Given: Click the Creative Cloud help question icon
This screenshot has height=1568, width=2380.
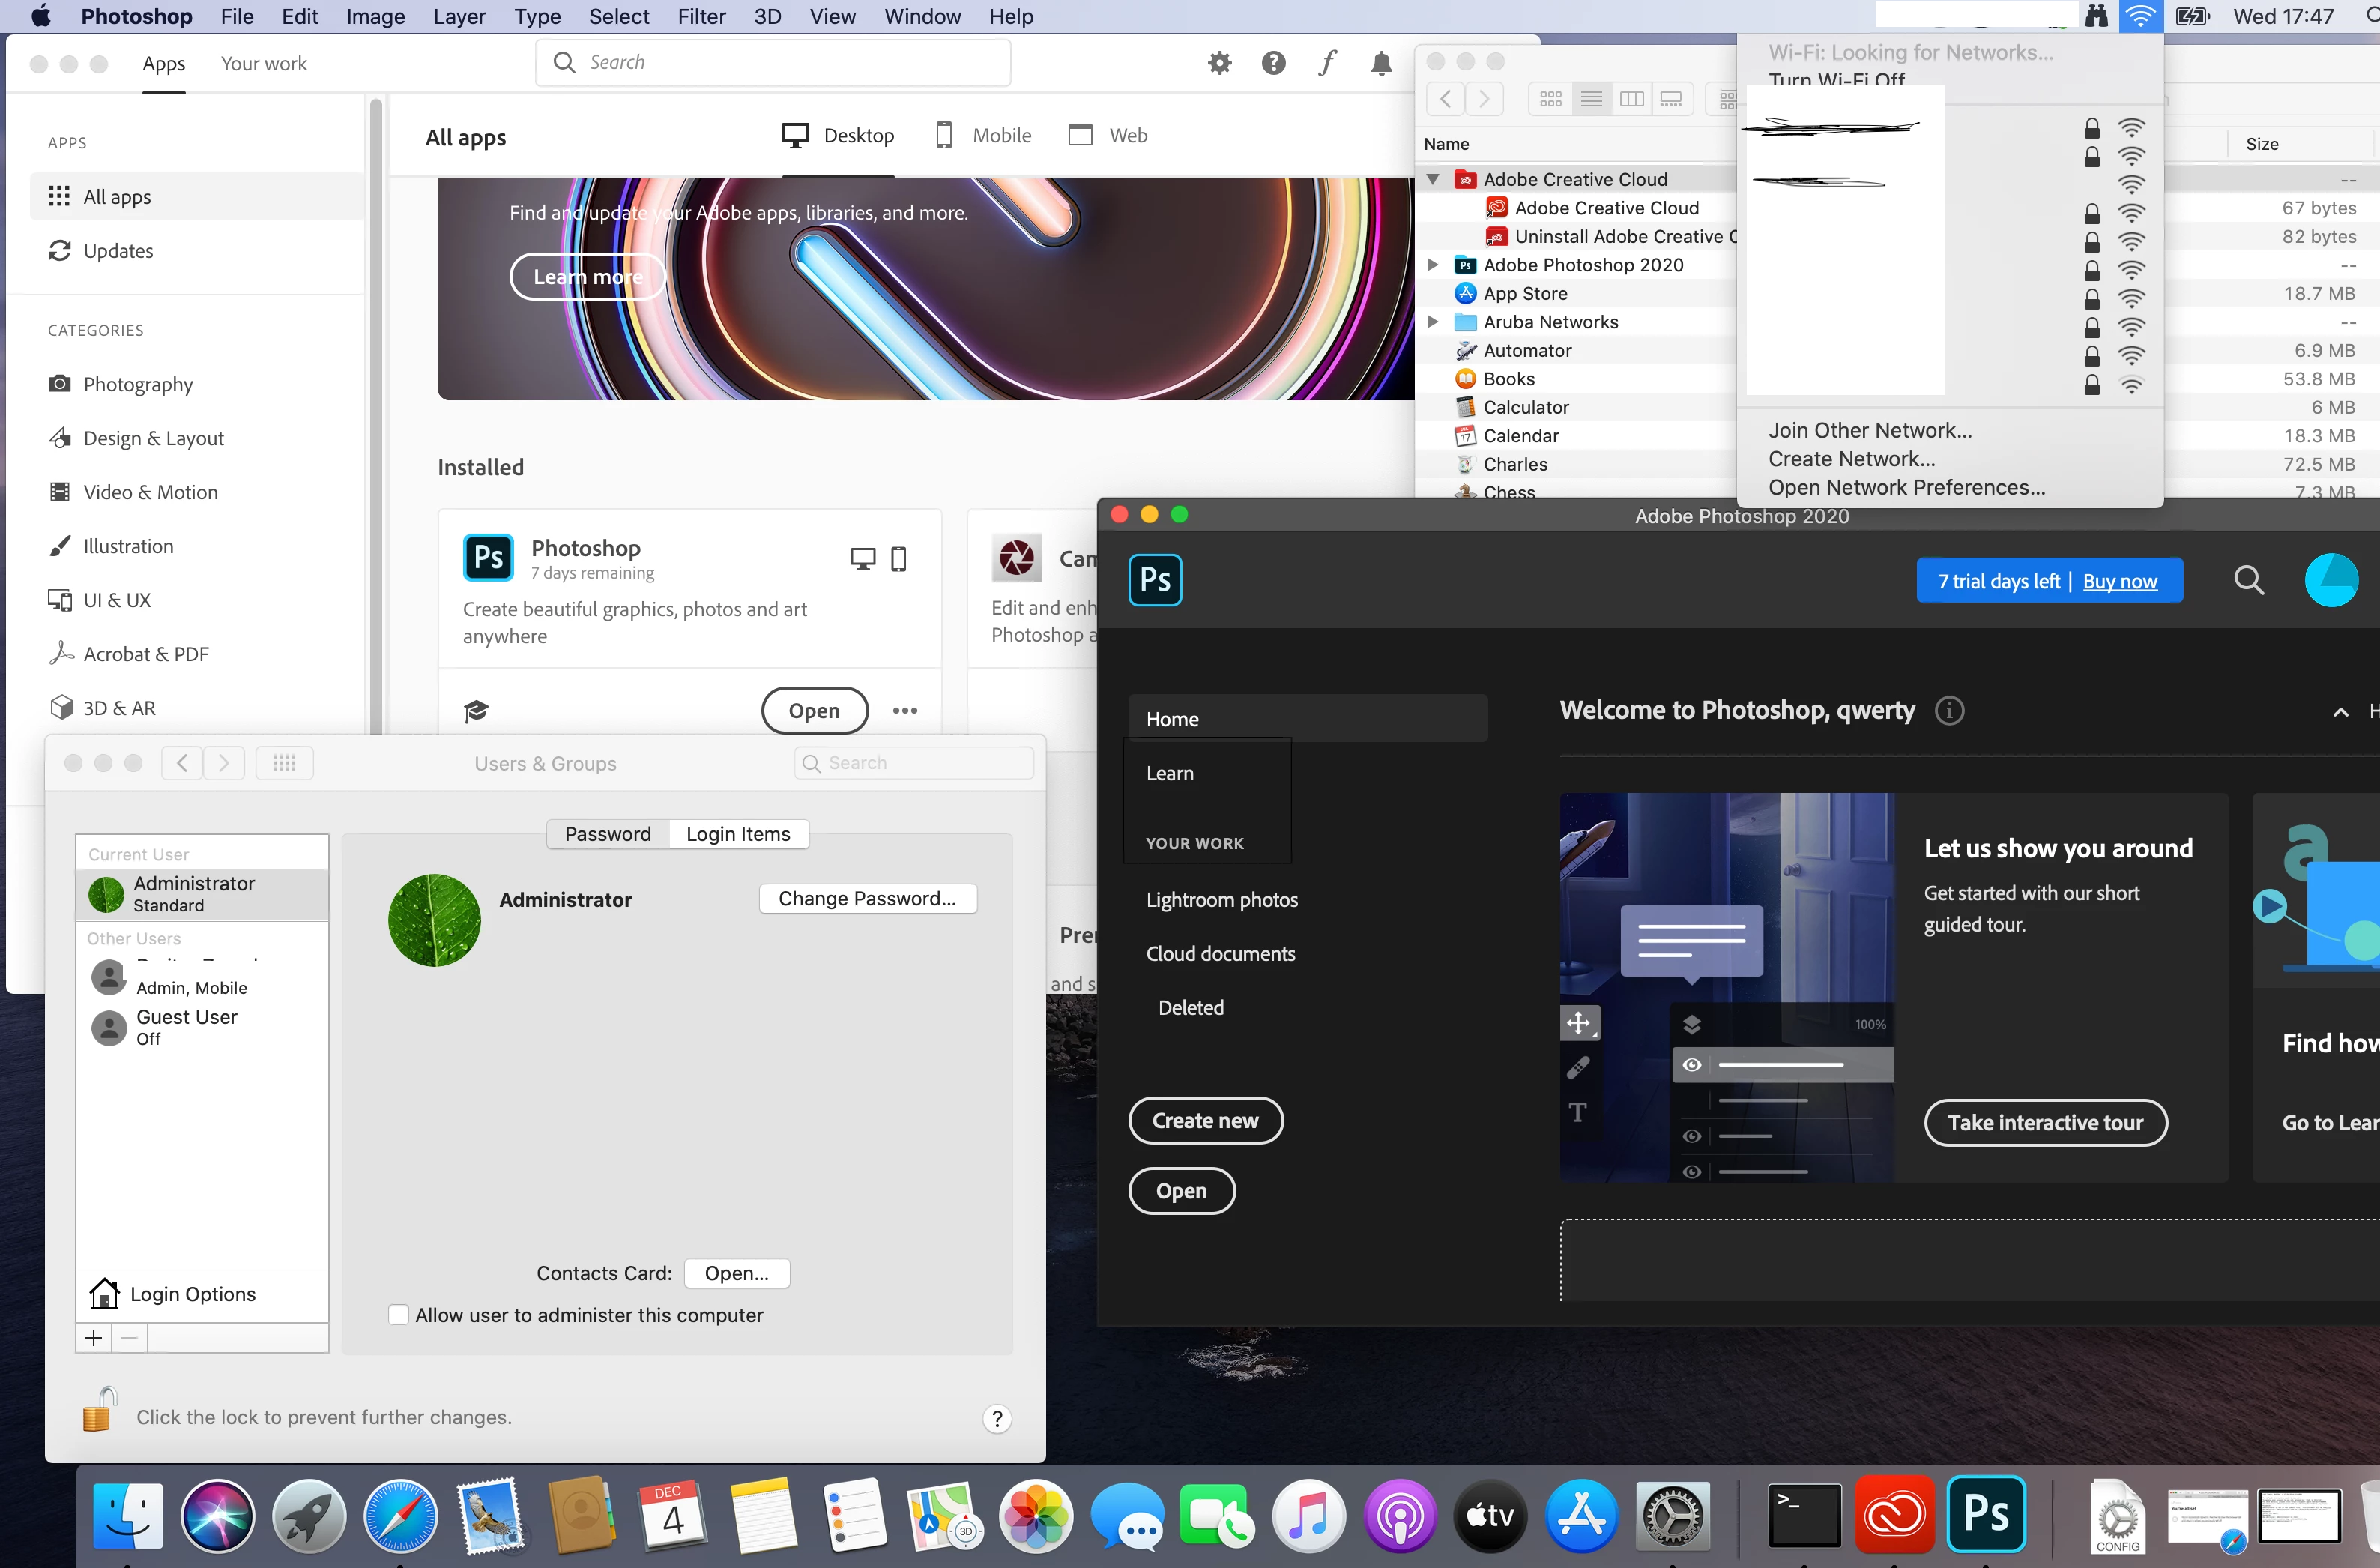Looking at the screenshot, I should 1273,63.
